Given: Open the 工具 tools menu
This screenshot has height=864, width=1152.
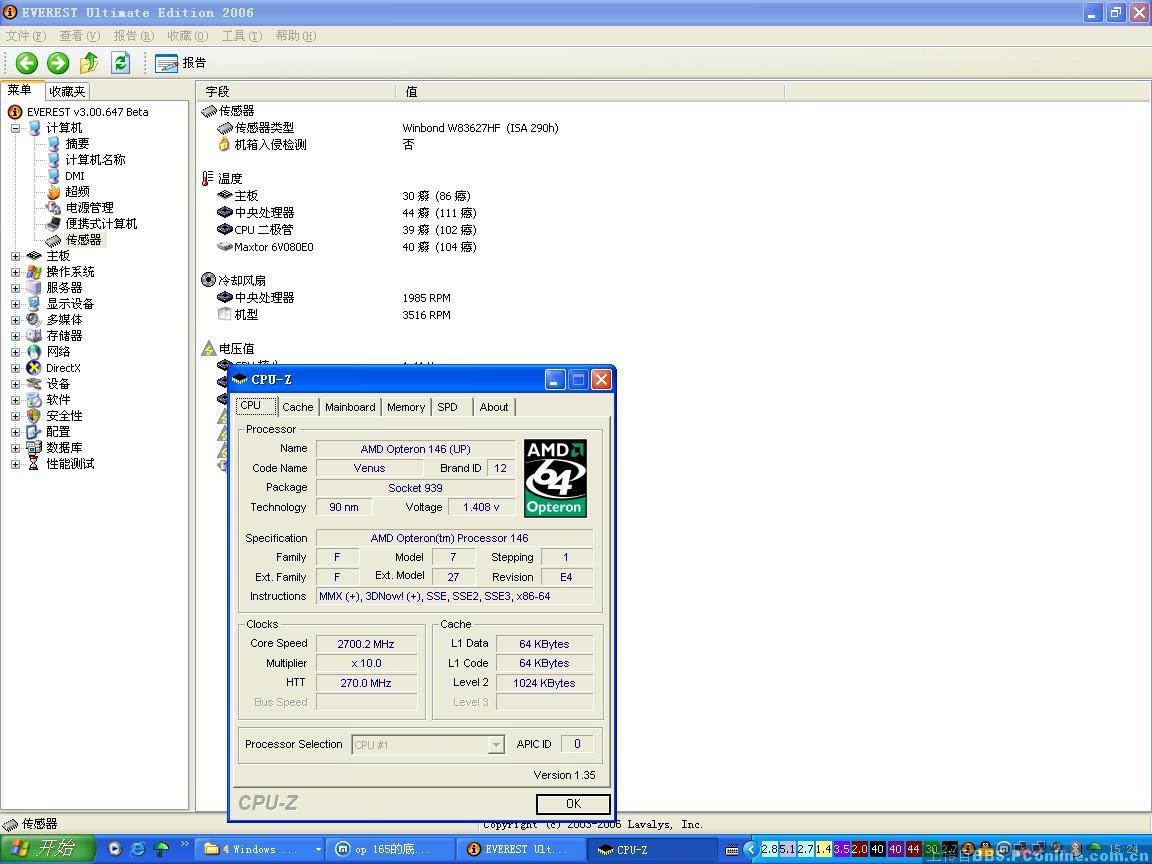Looking at the screenshot, I should pos(241,36).
